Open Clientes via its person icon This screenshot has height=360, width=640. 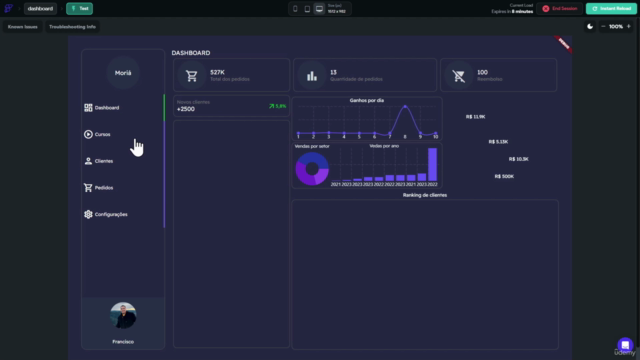(88, 161)
